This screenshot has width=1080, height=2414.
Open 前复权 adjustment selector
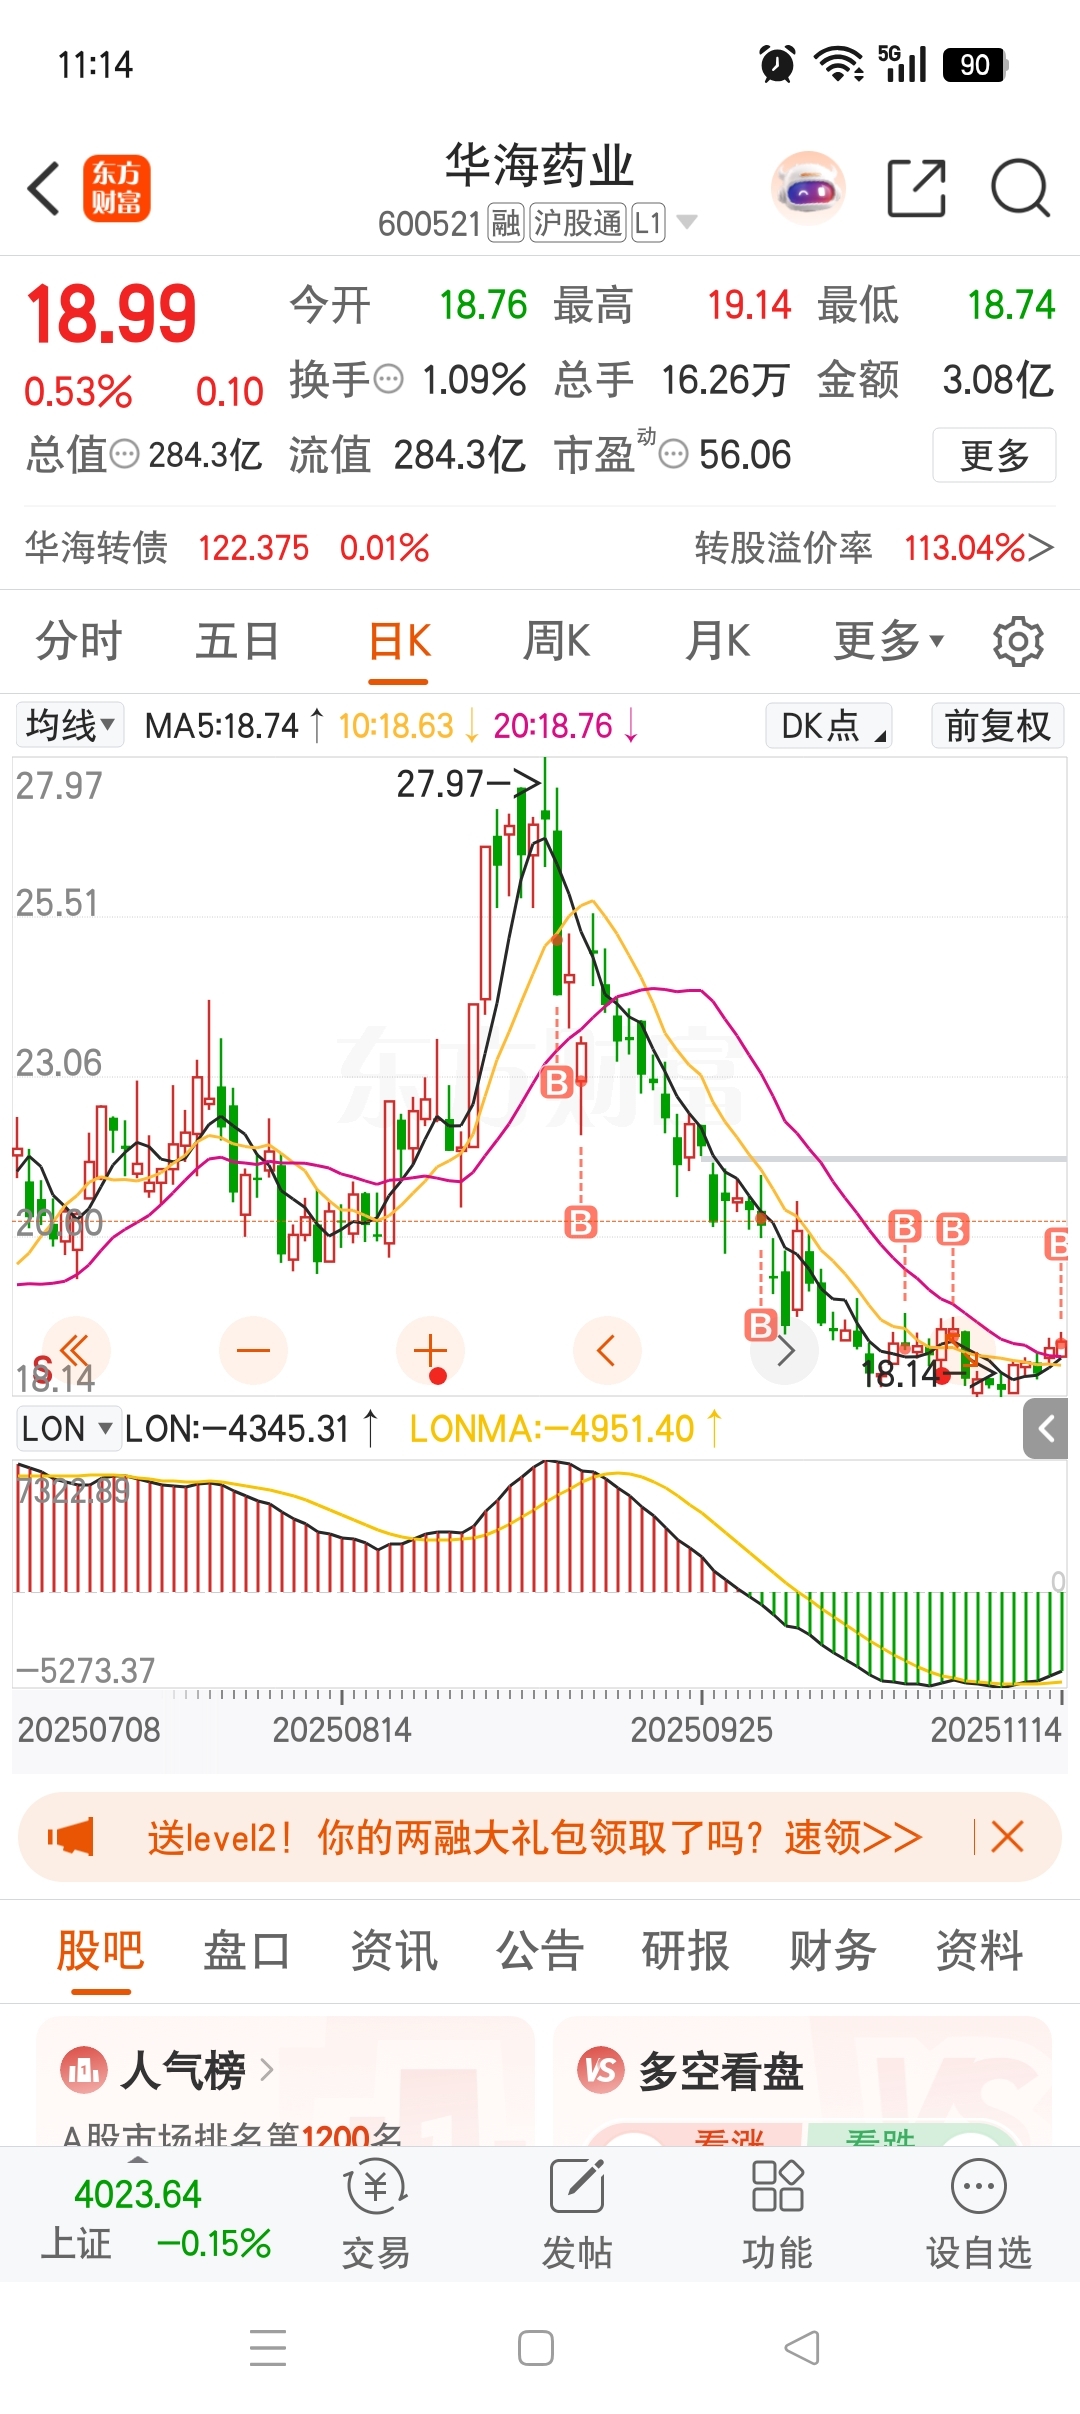pos(998,725)
